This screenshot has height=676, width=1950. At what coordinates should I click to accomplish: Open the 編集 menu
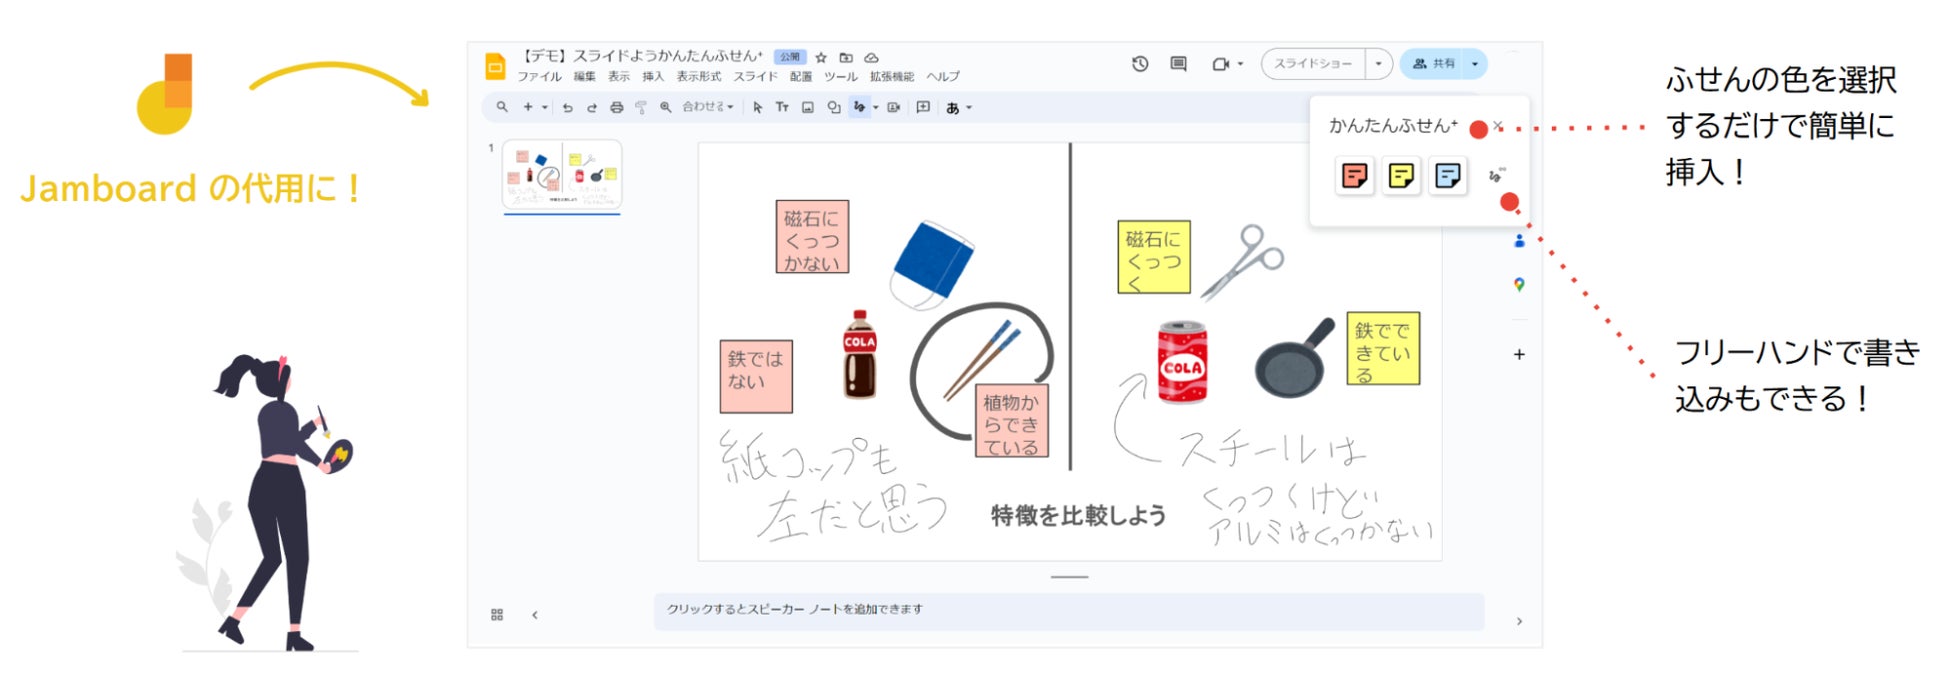coord(584,77)
